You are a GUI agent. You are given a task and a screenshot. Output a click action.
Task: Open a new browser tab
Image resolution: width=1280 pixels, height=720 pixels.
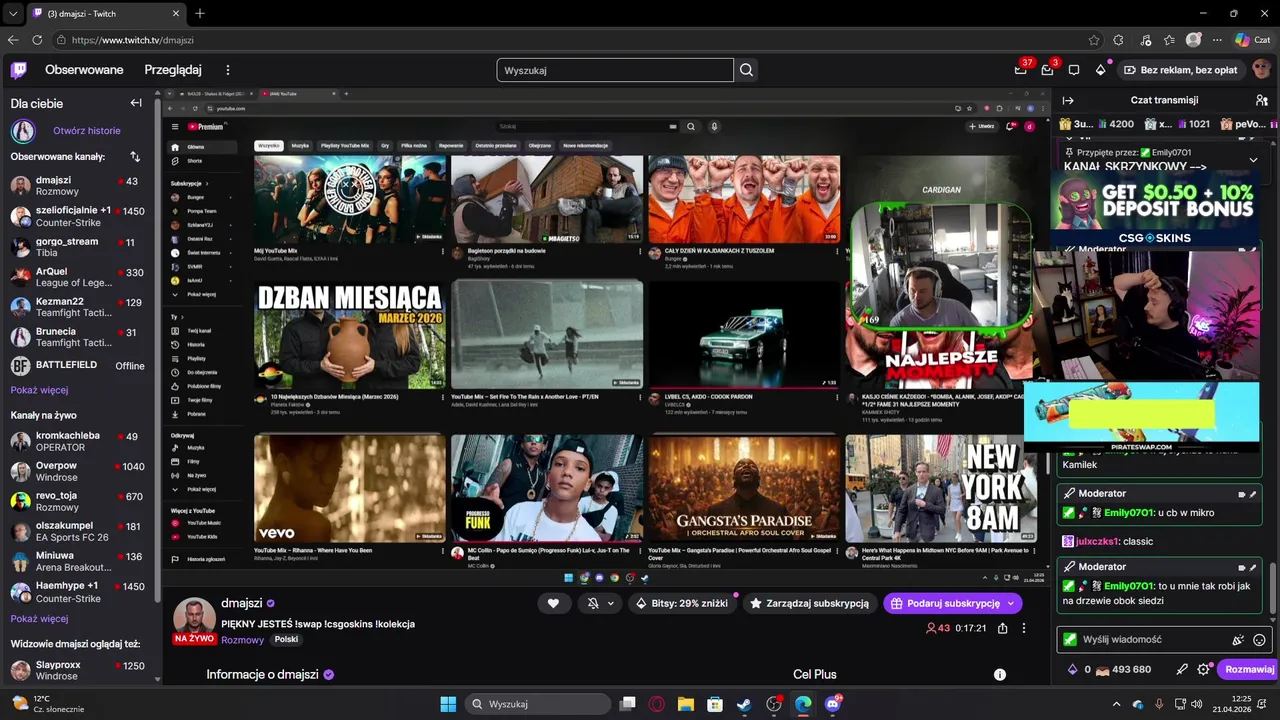click(200, 13)
